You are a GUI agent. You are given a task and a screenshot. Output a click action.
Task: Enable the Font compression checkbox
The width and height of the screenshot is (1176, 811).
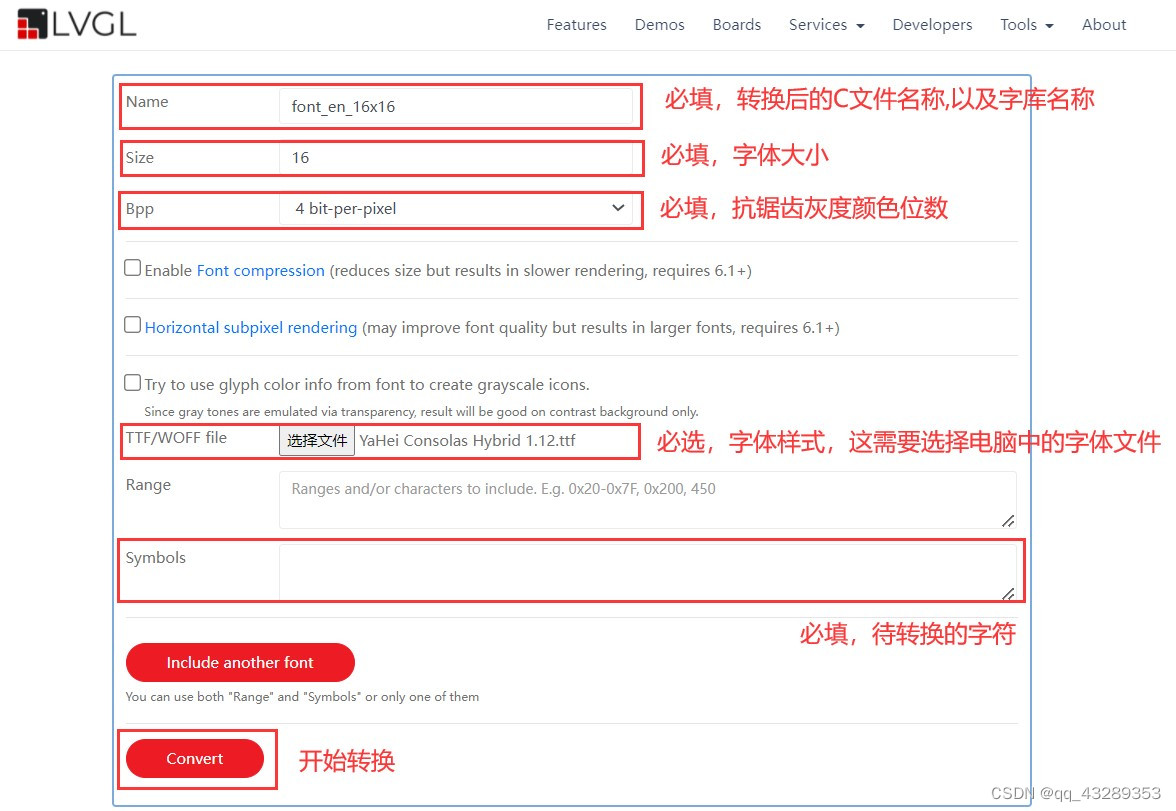coord(133,268)
